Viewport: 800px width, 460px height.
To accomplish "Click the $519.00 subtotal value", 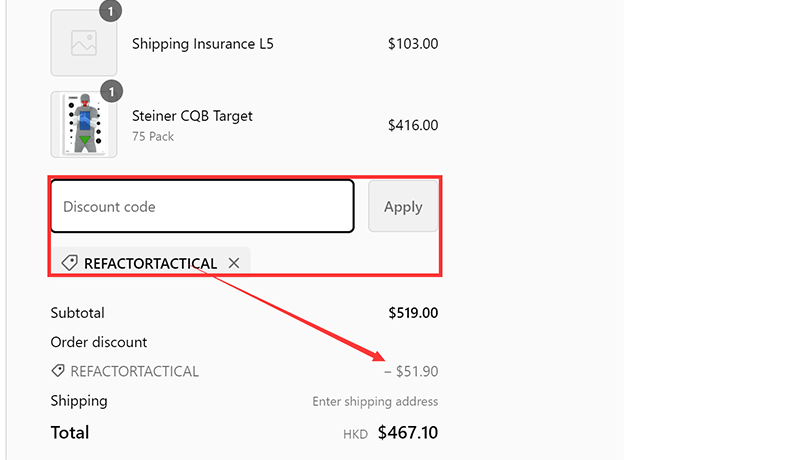I will pos(413,313).
